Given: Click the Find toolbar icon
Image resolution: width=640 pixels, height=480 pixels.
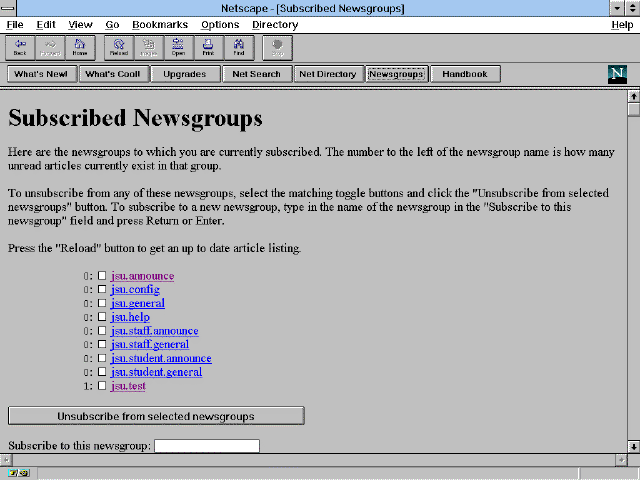Looking at the screenshot, I should (x=239, y=48).
